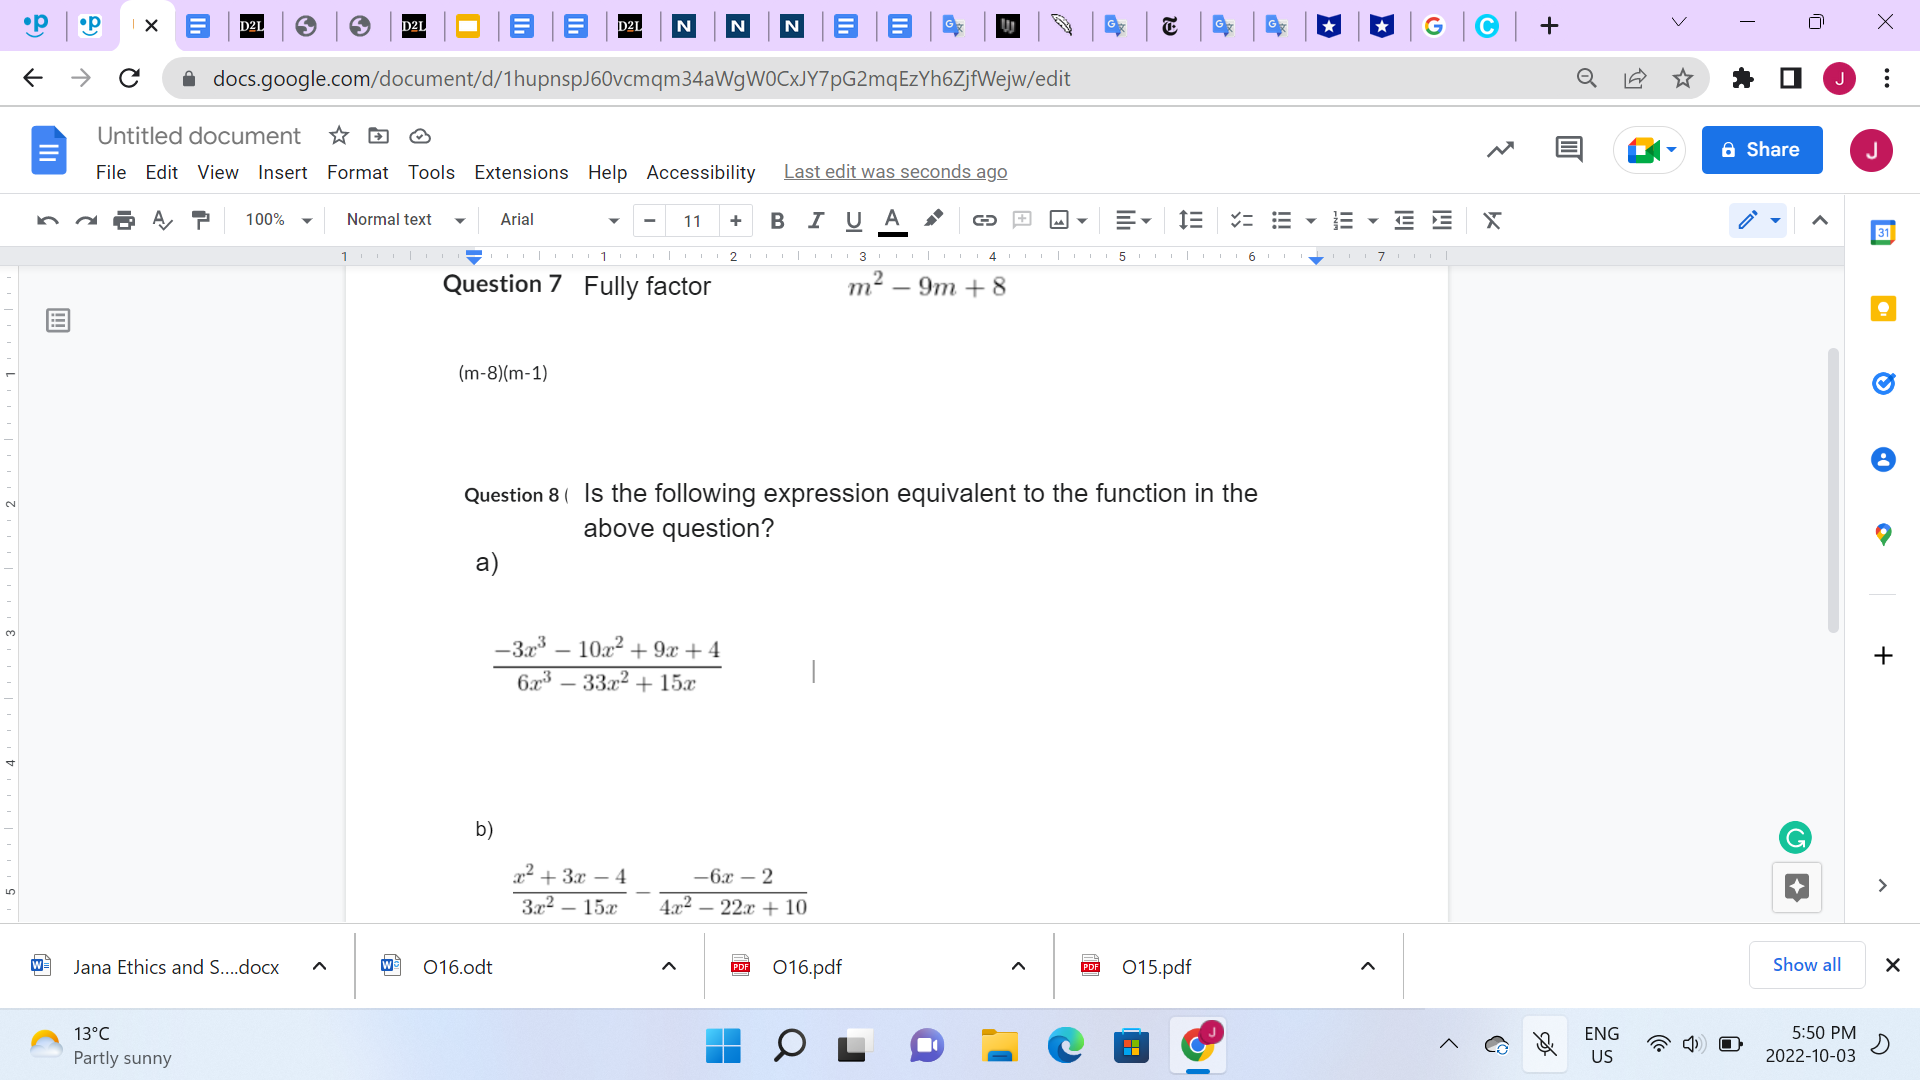Open the Extensions menu
This screenshot has width=1920, height=1080.
[520, 172]
